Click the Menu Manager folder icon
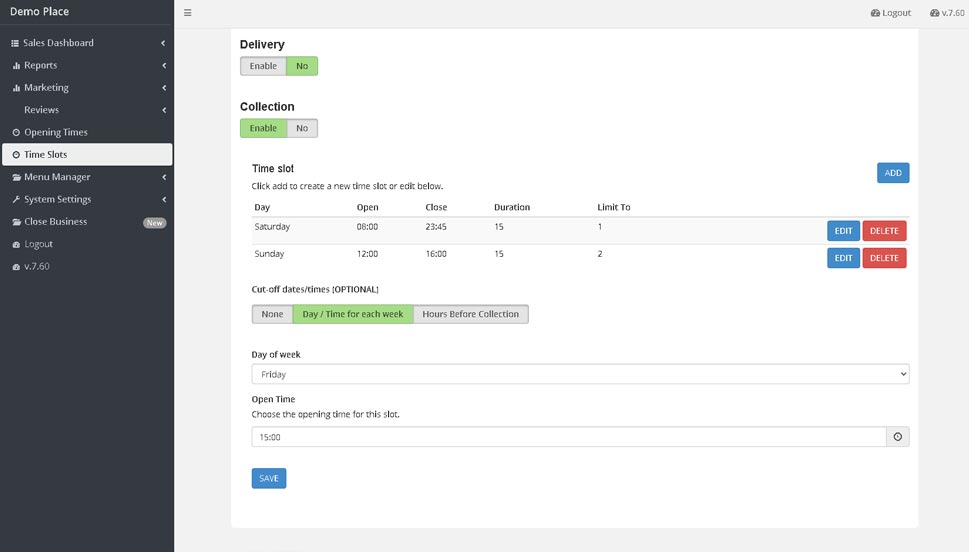The image size is (969, 552). [x=16, y=177]
